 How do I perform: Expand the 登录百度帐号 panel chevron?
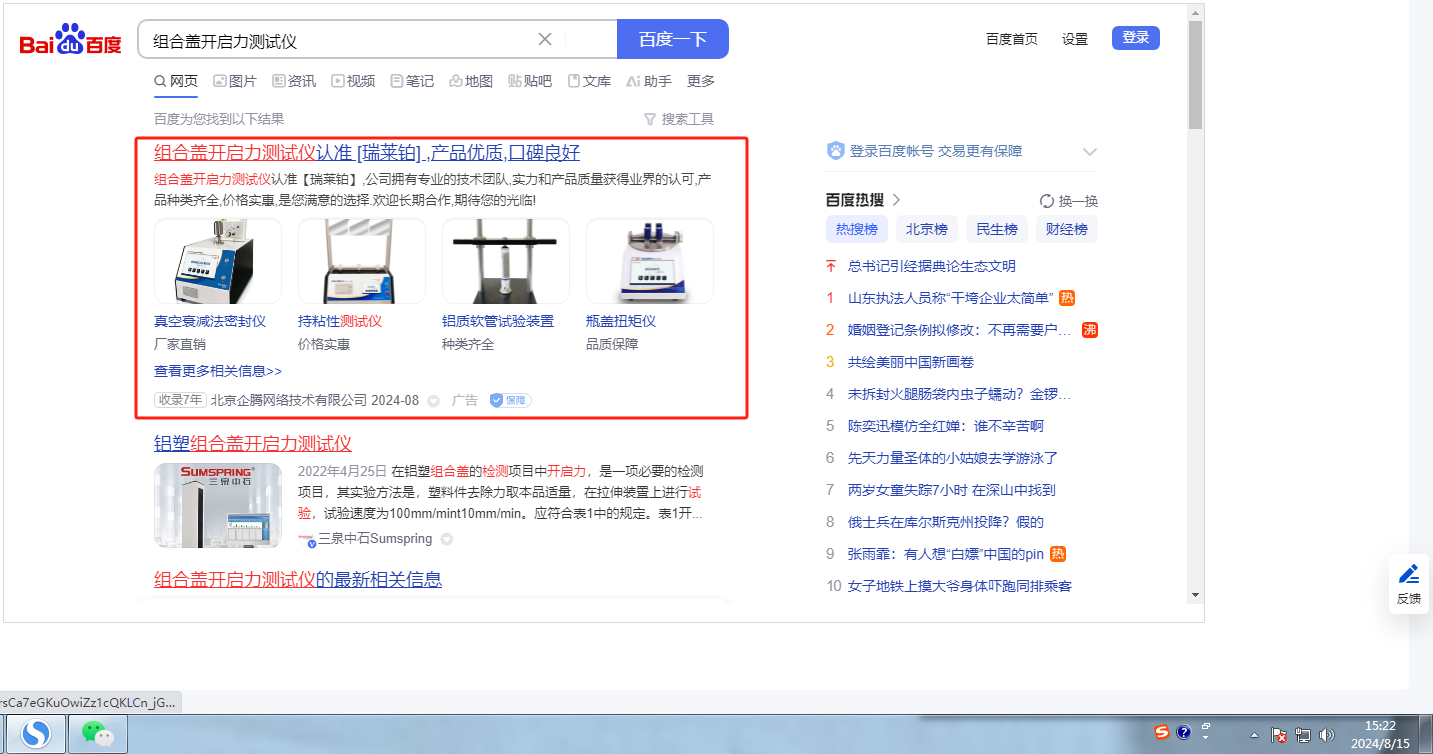pyautogui.click(x=1090, y=152)
